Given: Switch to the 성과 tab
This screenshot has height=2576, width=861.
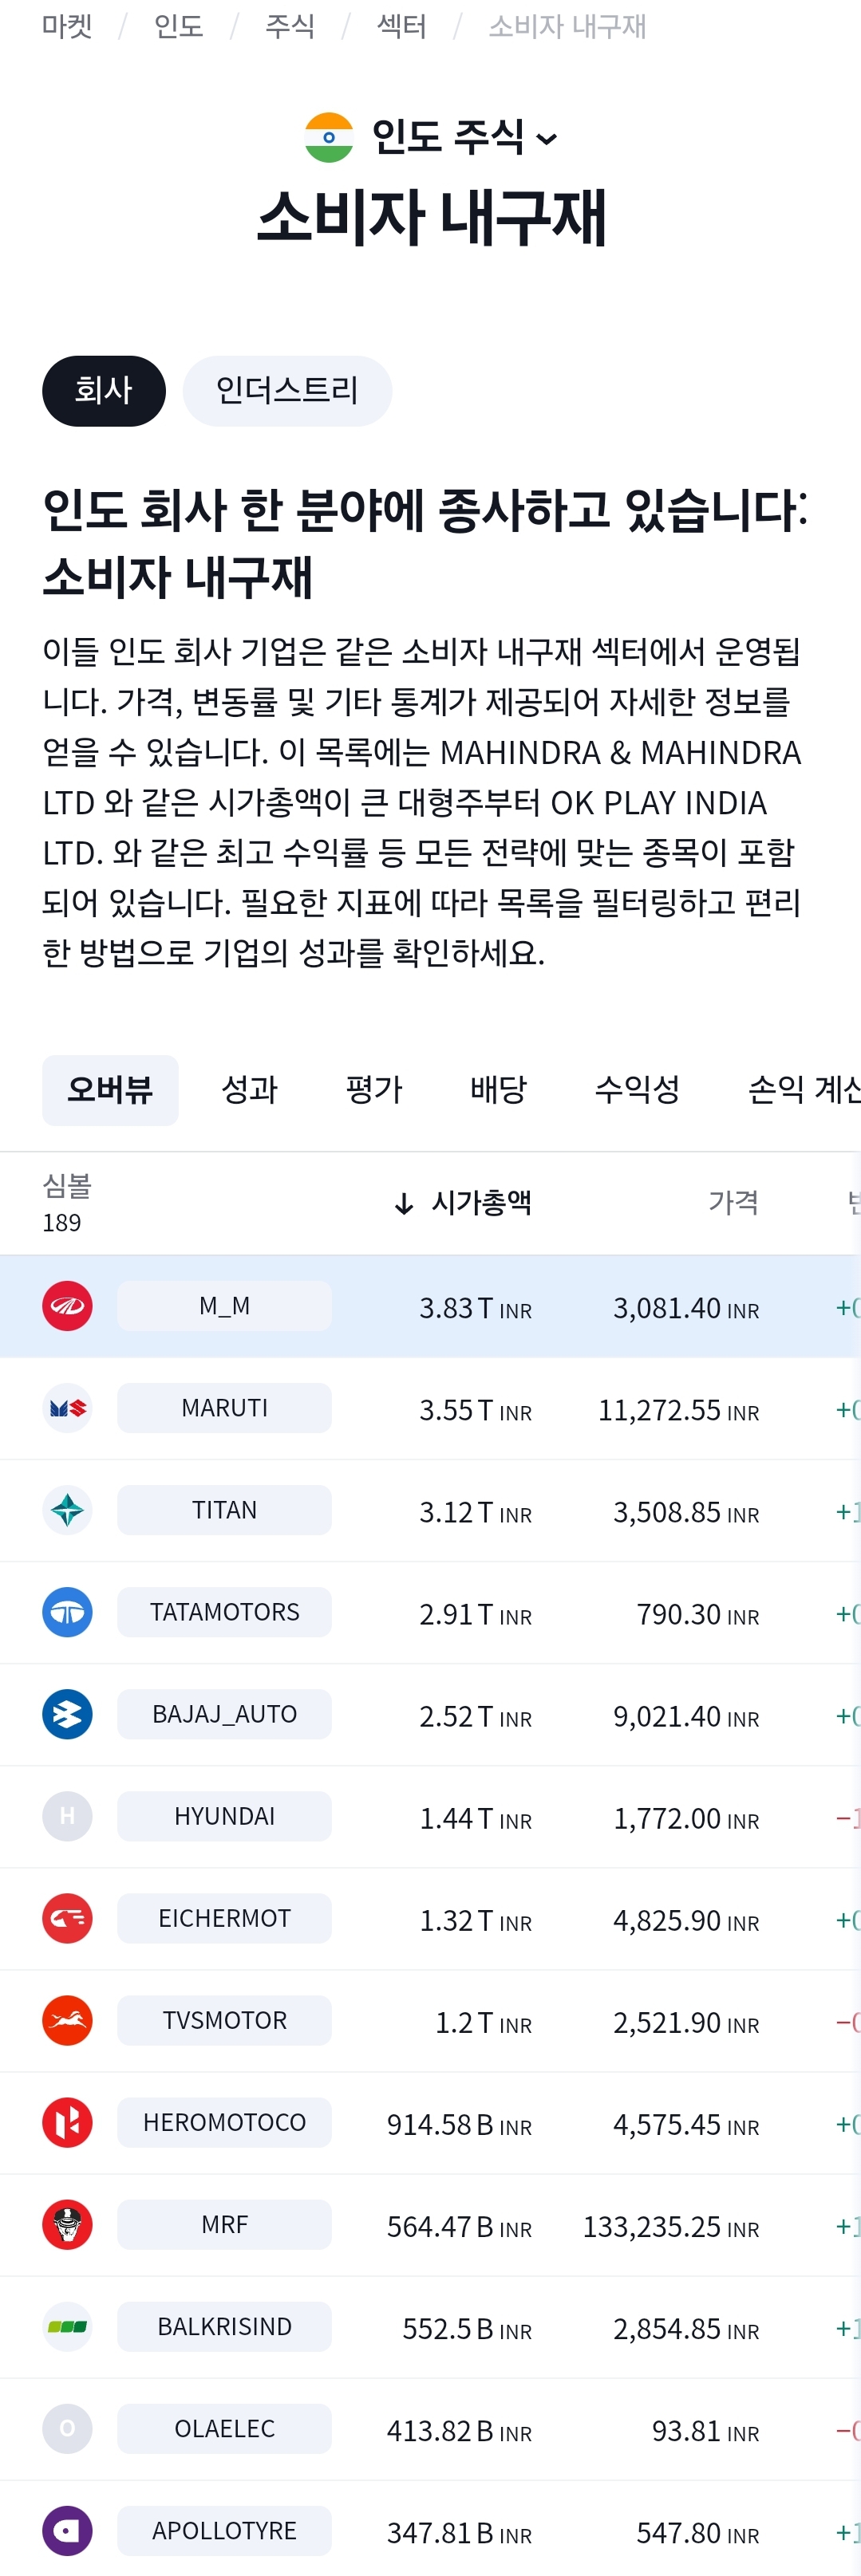Looking at the screenshot, I should tap(249, 1090).
